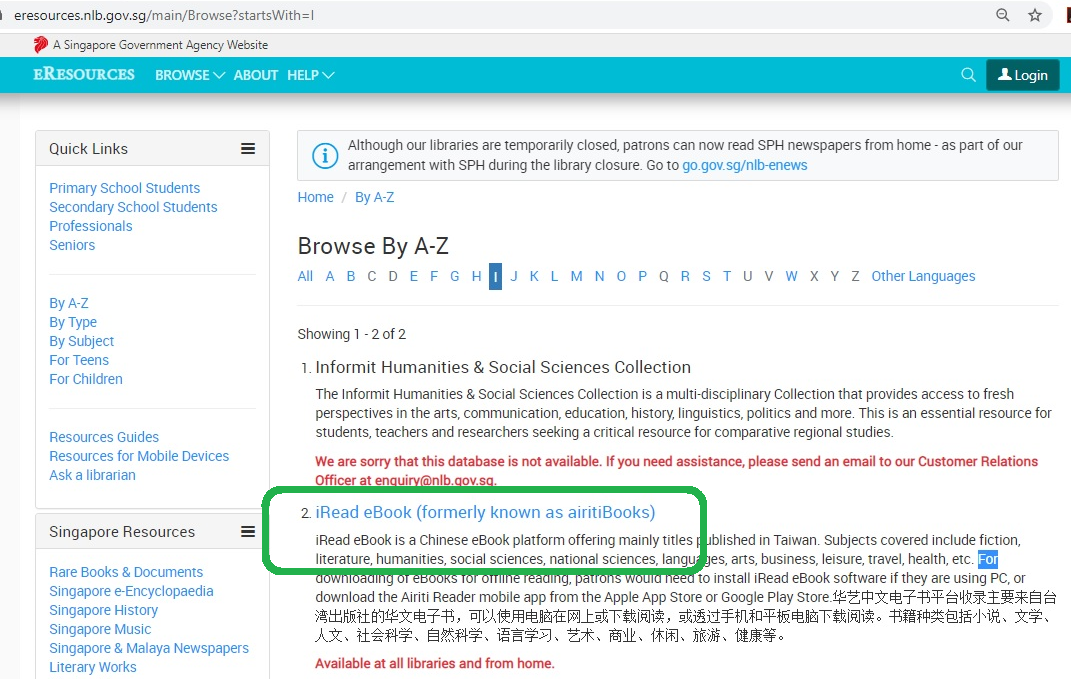Expand the HELP dropdown menu
The image size is (1071, 679).
coord(310,75)
